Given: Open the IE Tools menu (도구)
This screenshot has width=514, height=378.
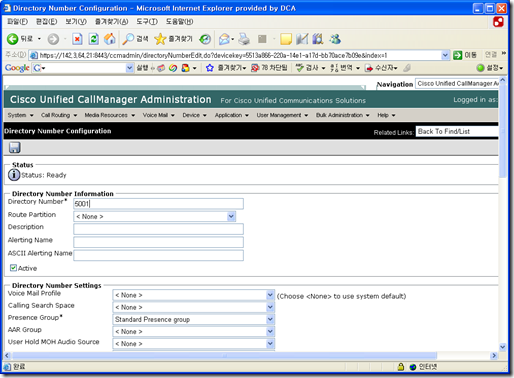Looking at the screenshot, I should [147, 22].
